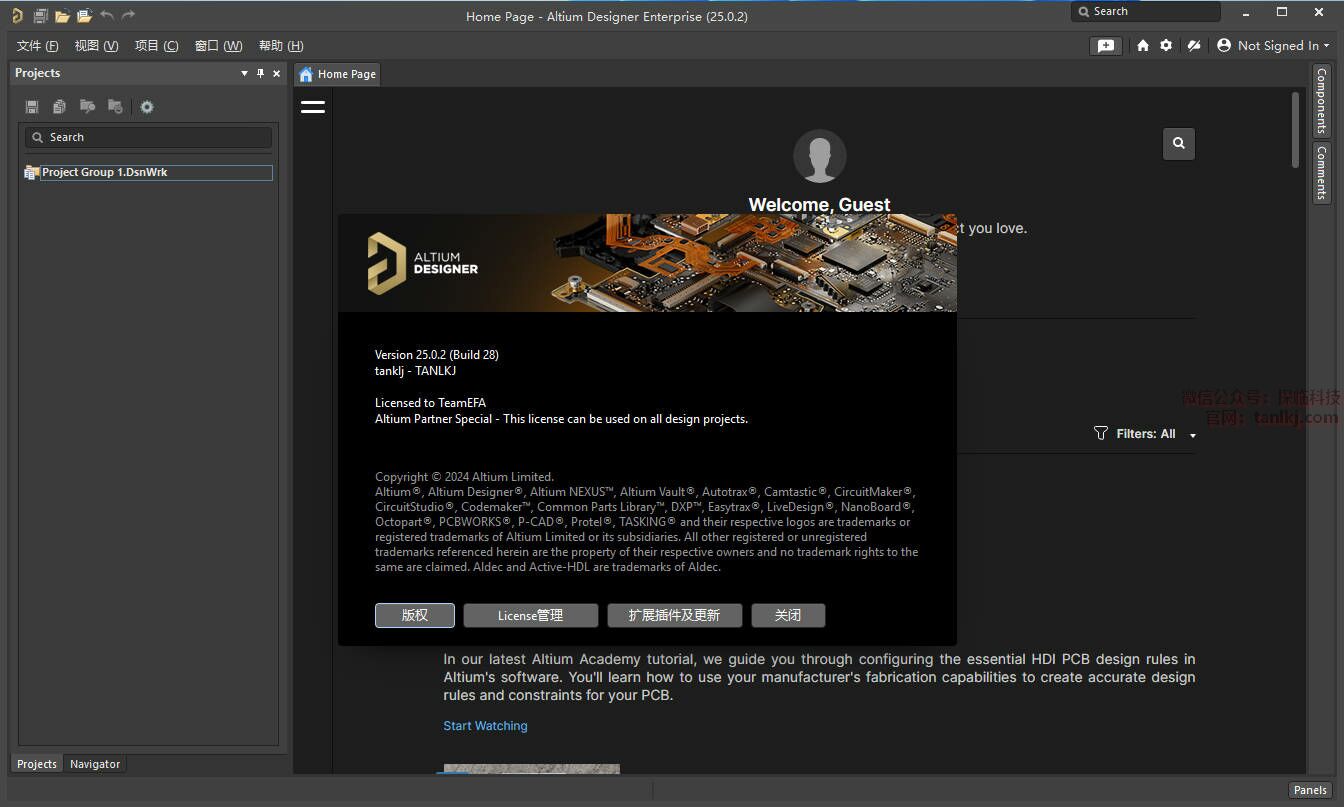Click the Licensed to TeamEFA text

[430, 403]
